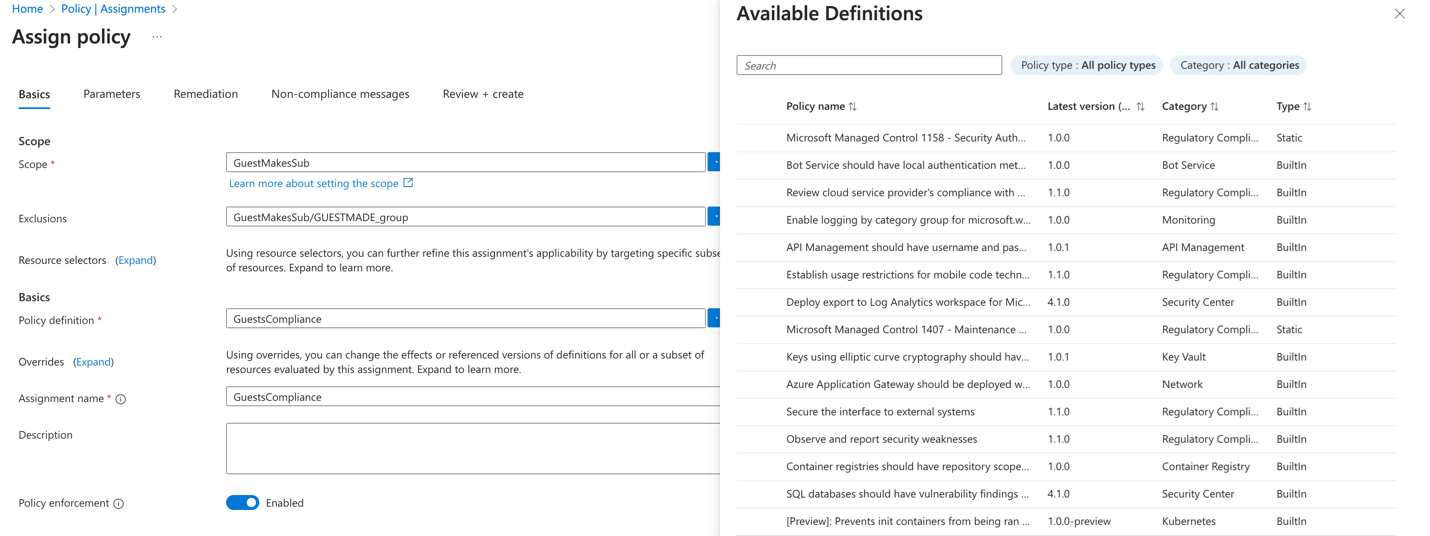Open Review + create tab

[483, 94]
